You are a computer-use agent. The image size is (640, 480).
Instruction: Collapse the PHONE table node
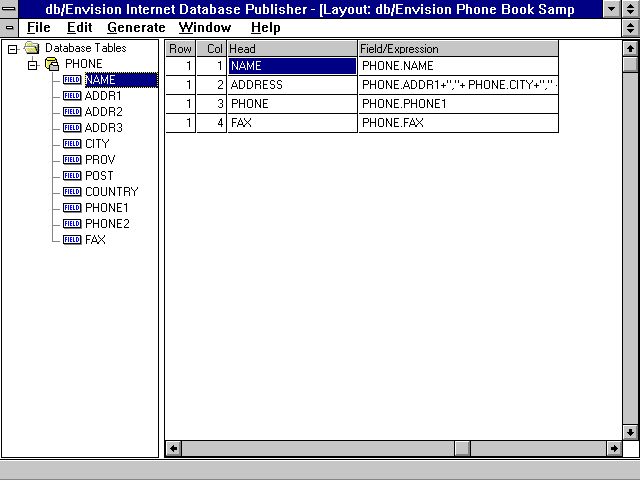click(x=32, y=64)
